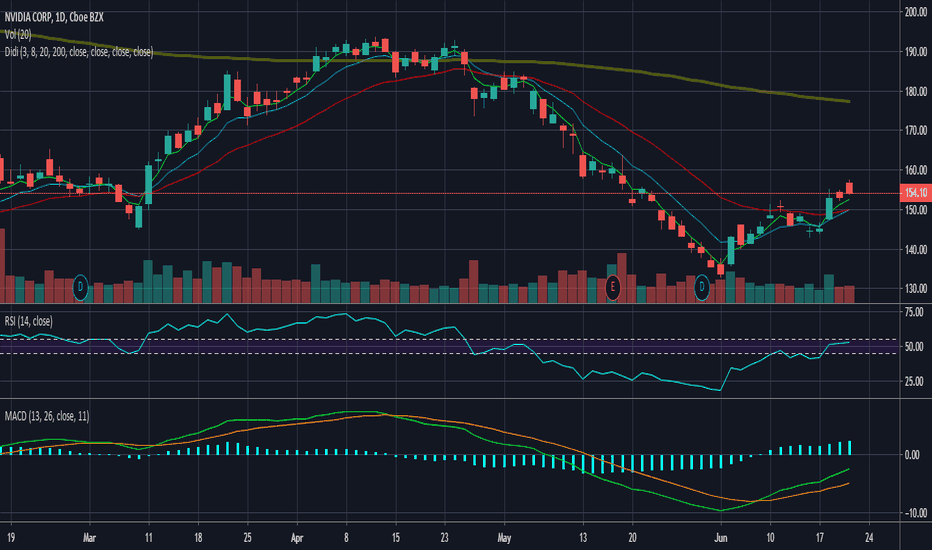
Task: Select the MACD (13, 26, close, 11) label
Action: coord(47,416)
